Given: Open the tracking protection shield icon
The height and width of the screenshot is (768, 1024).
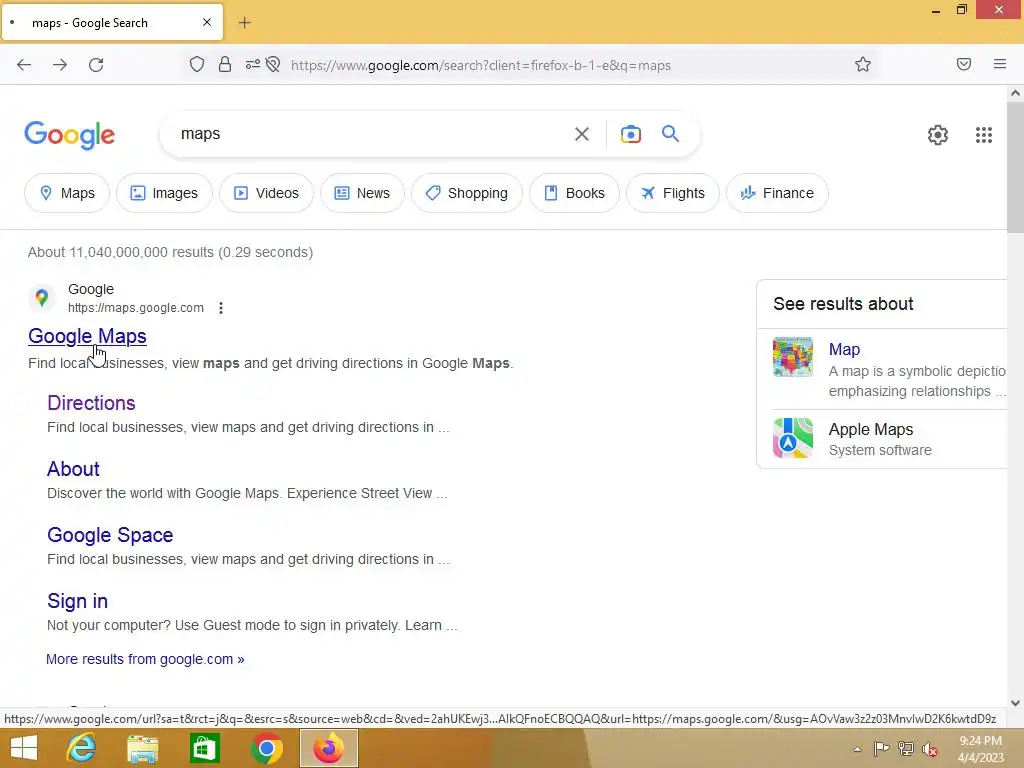Looking at the screenshot, I should coord(197,64).
